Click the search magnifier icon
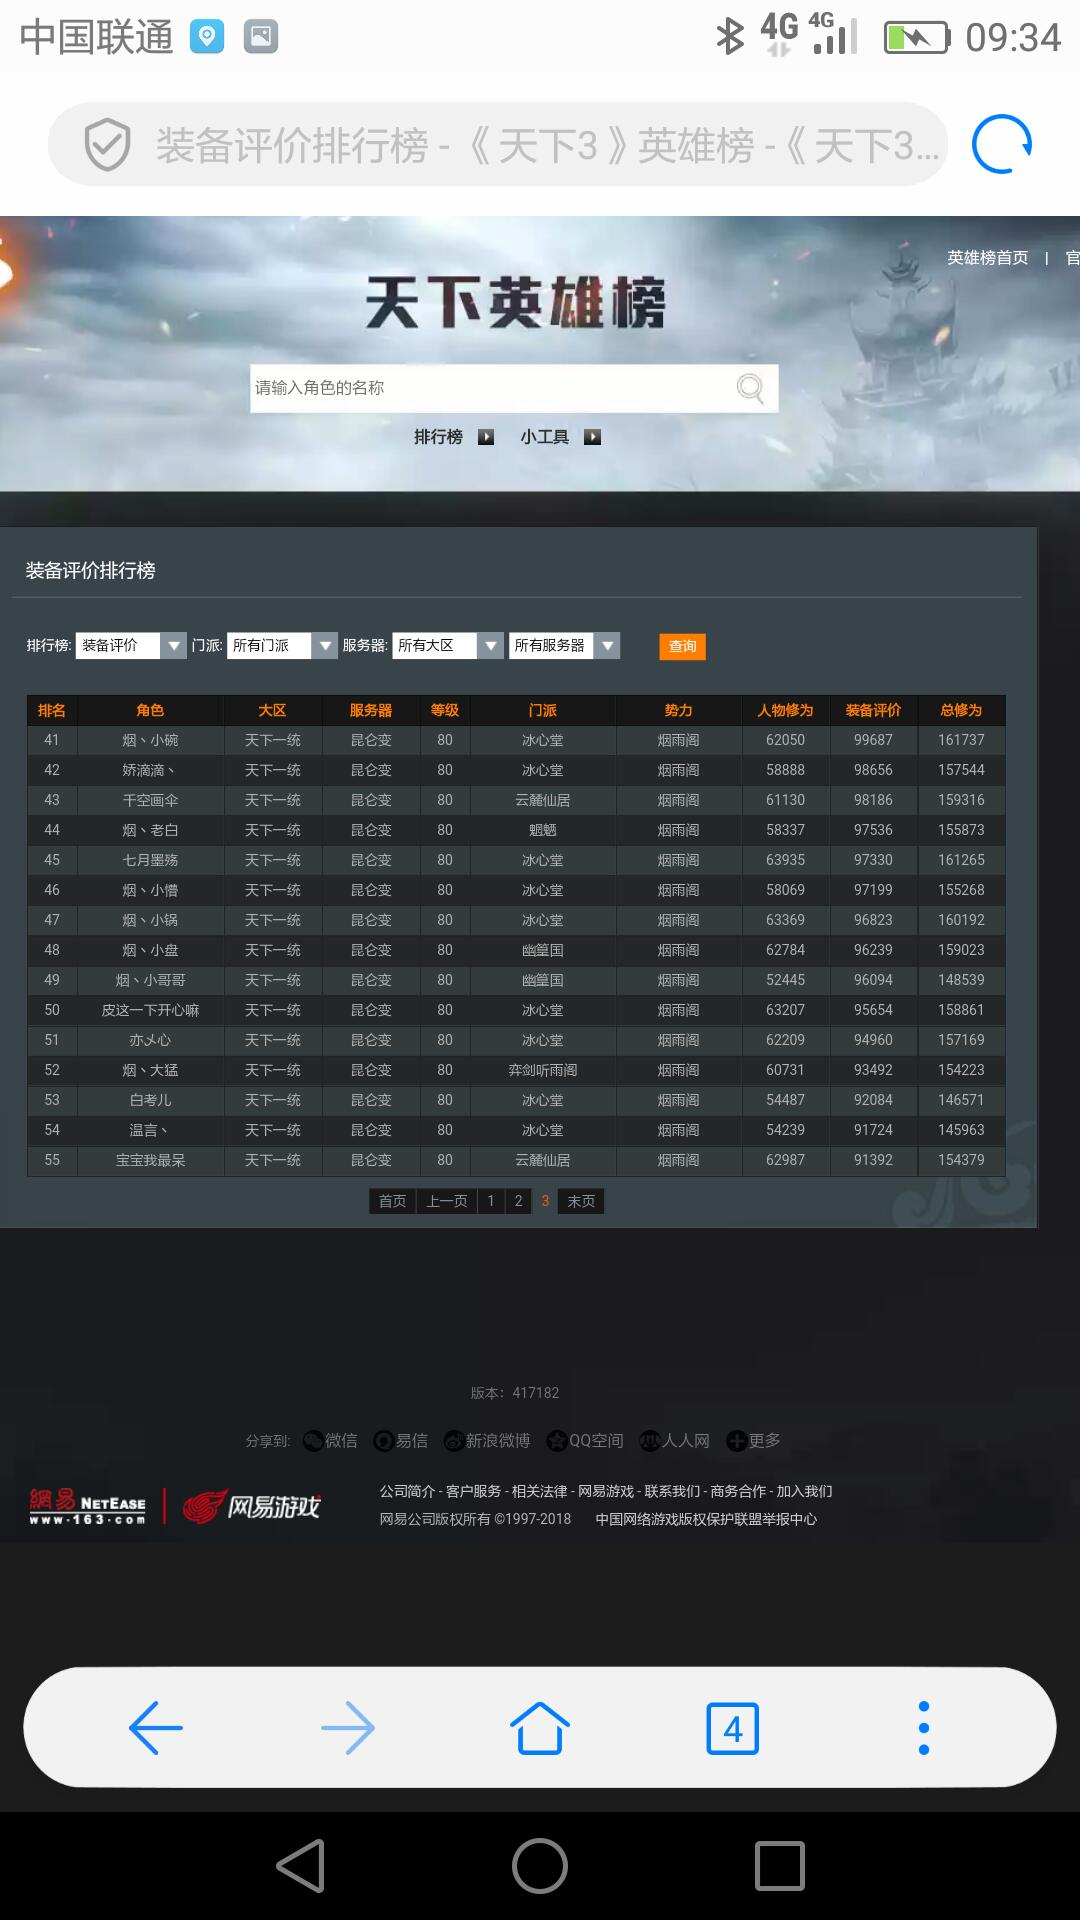1080x1920 pixels. pos(750,387)
